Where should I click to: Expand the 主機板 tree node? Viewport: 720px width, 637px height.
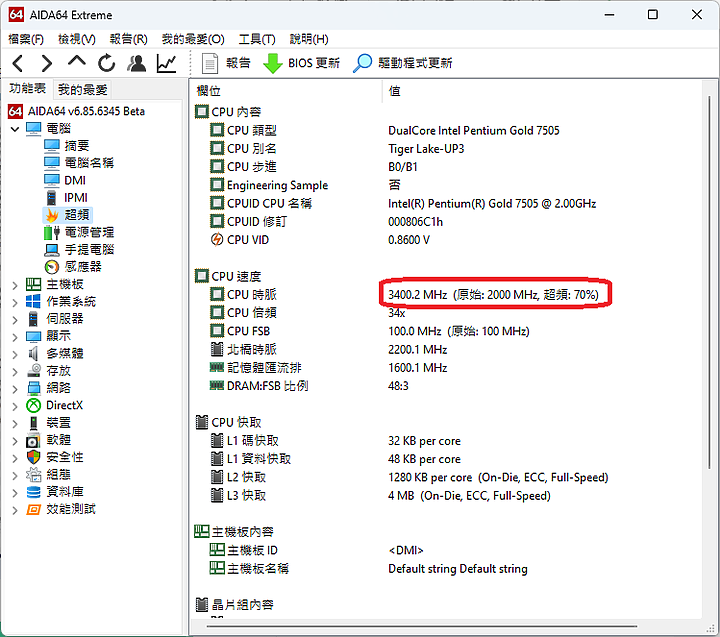15,285
